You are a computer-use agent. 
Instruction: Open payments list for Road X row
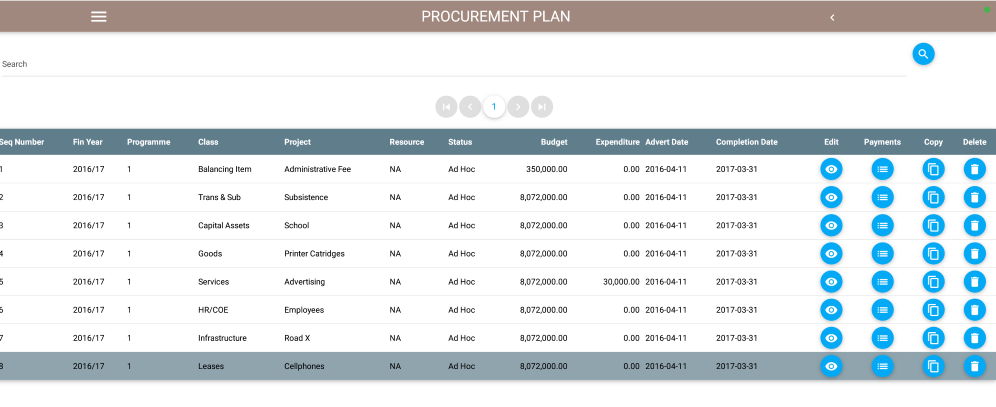pyautogui.click(x=882, y=338)
